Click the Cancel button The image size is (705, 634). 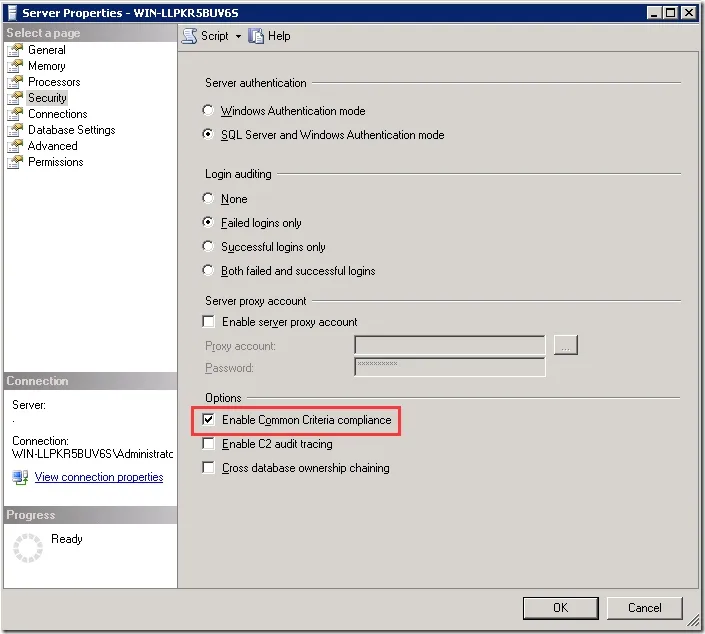tap(644, 608)
